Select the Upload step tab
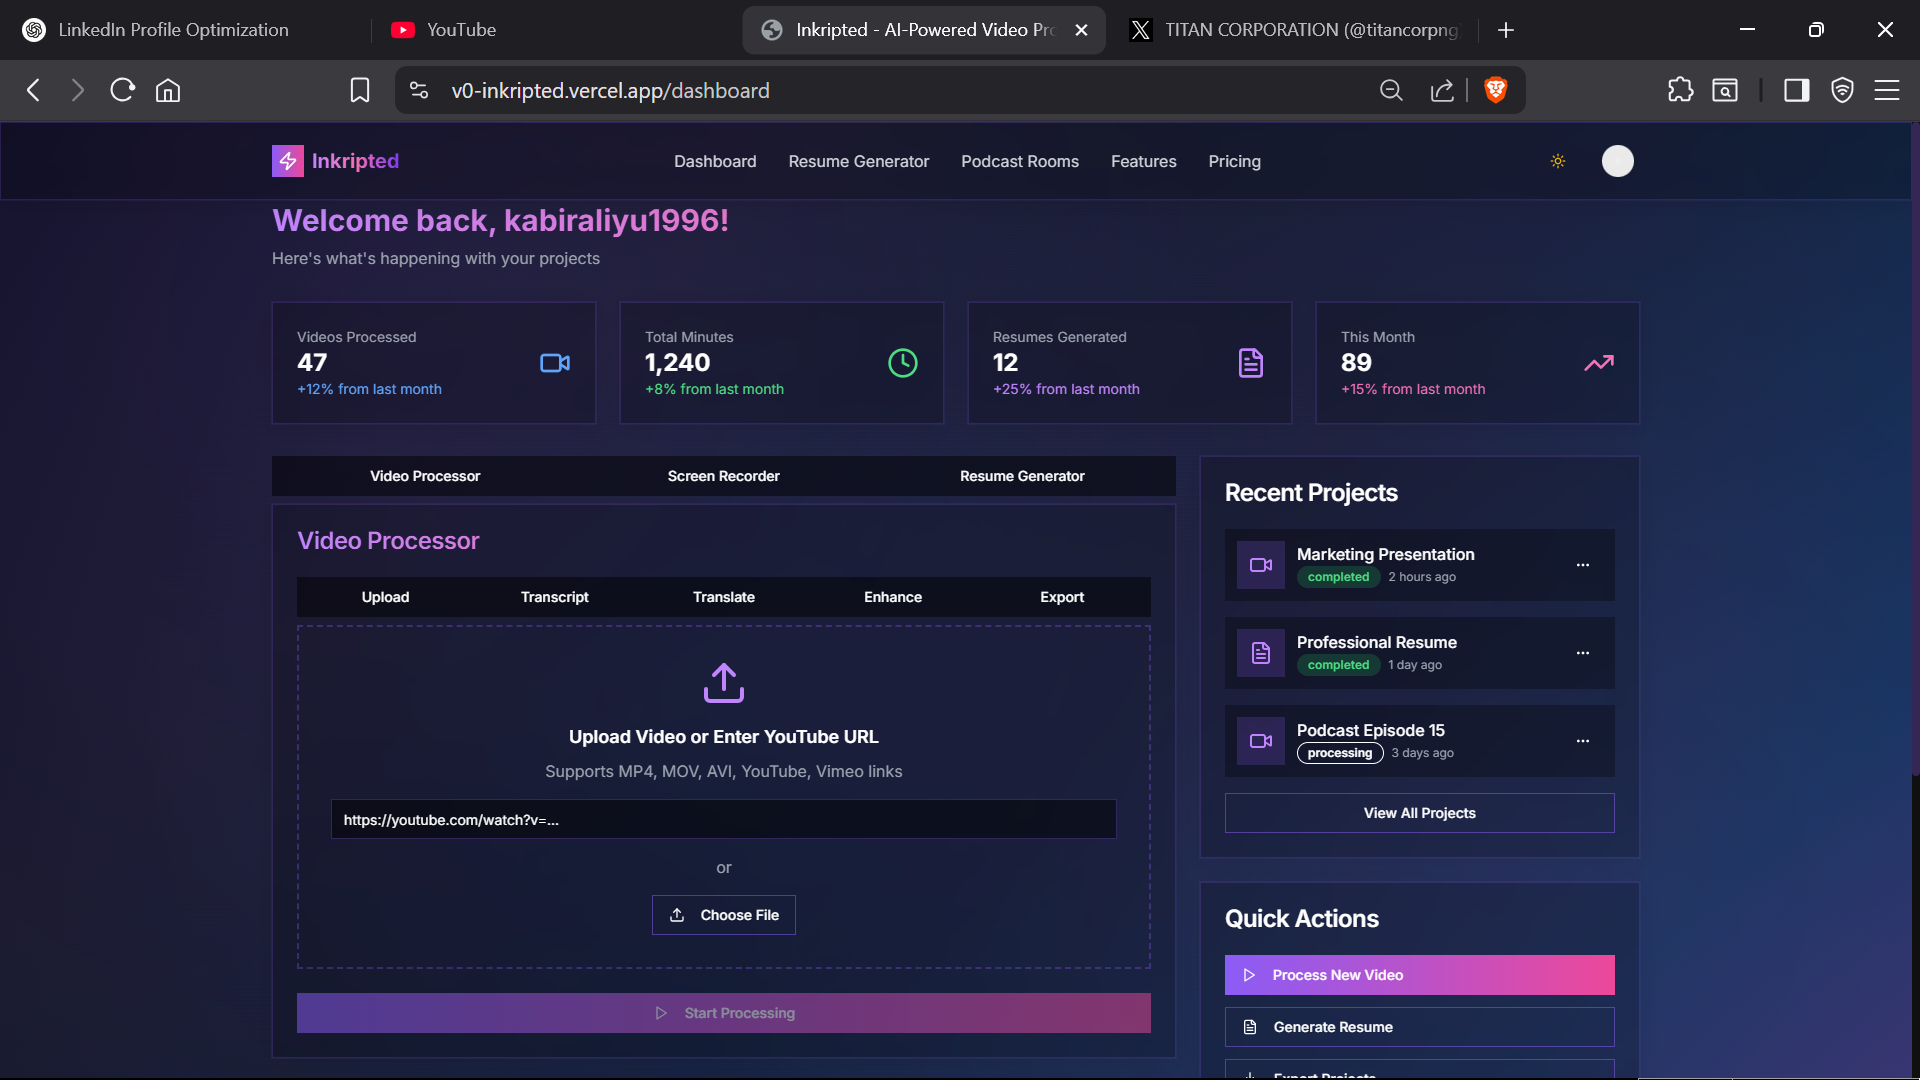The width and height of the screenshot is (1920, 1080). pyautogui.click(x=385, y=597)
